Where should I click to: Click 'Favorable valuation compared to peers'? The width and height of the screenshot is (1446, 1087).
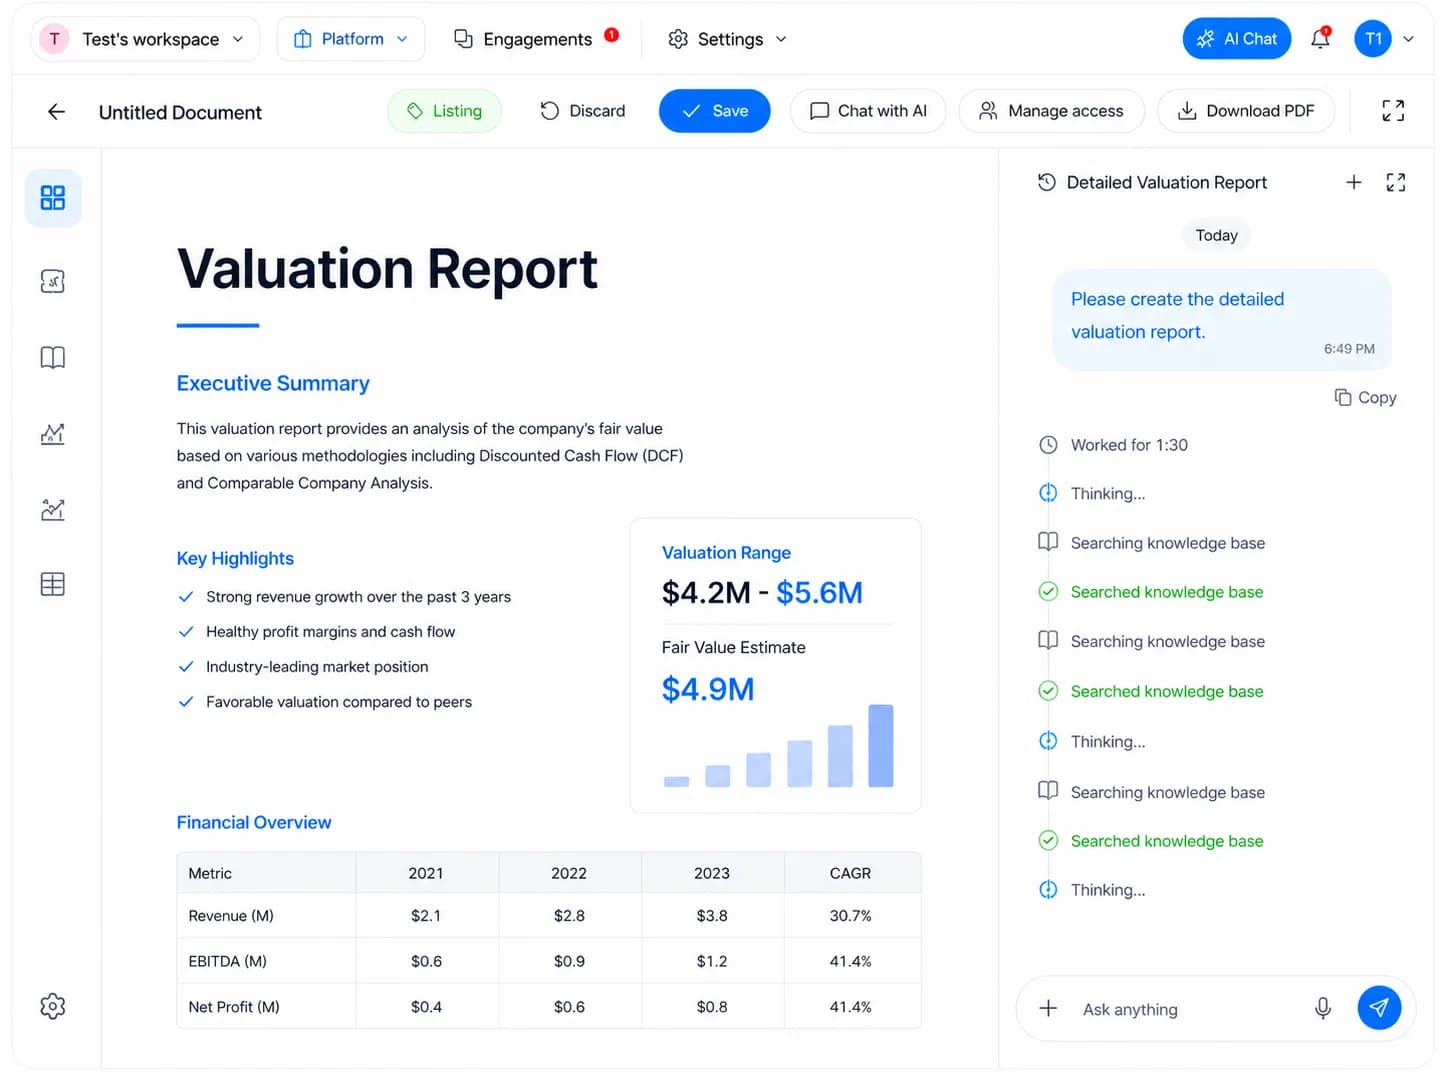[x=339, y=702]
